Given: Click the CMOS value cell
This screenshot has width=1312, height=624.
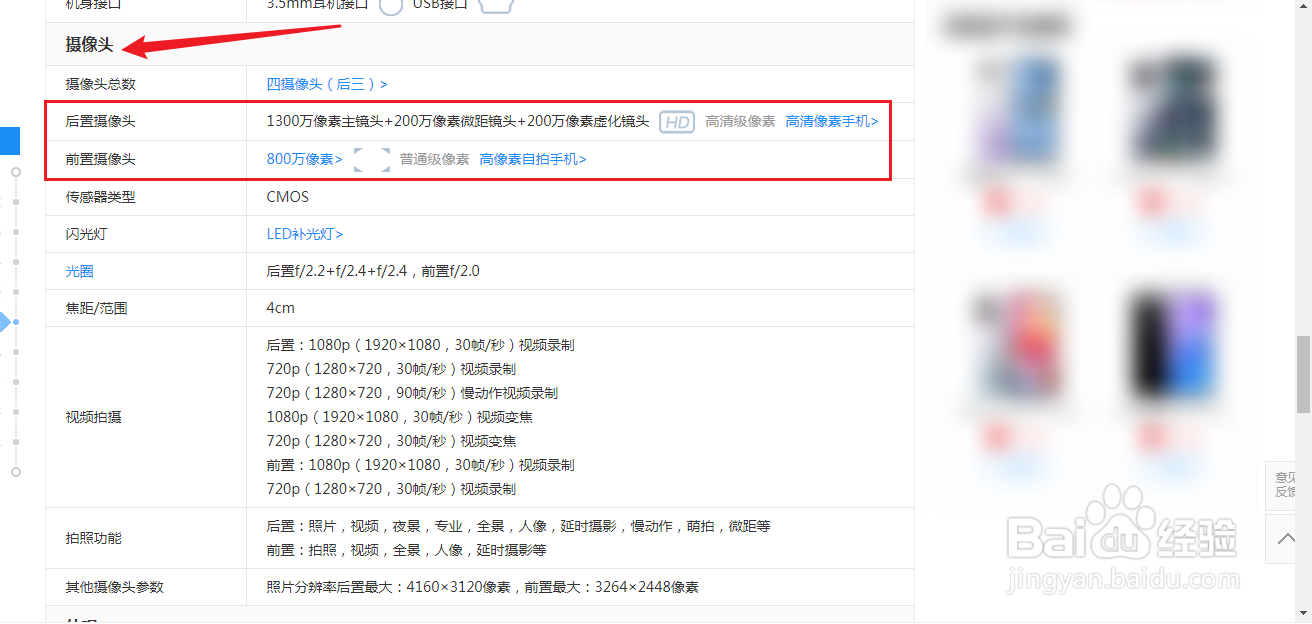Looking at the screenshot, I should [x=288, y=197].
